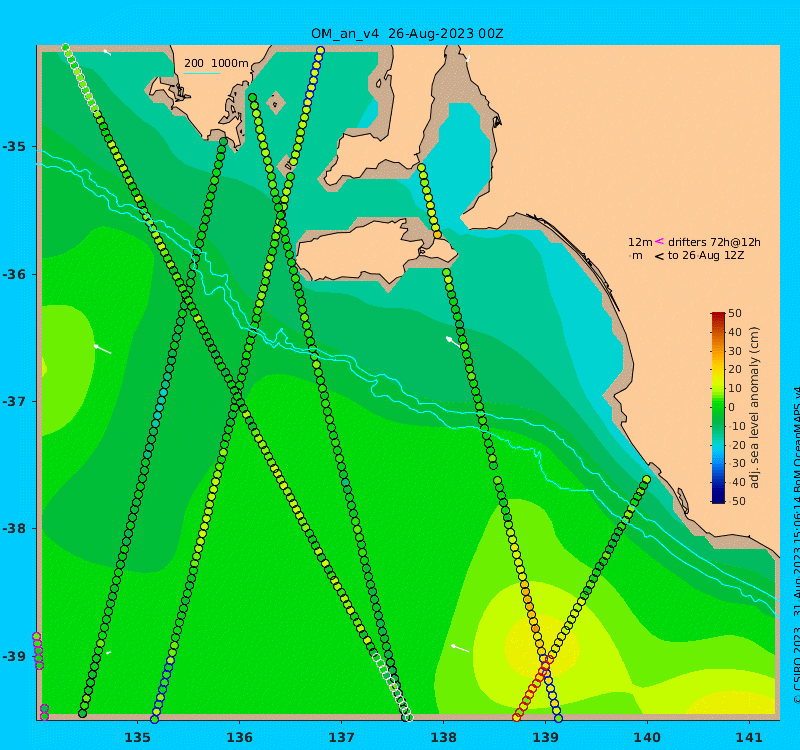This screenshot has width=800, height=750.
Task: Click the black arrow symbol in legend
Action: click(x=659, y=256)
